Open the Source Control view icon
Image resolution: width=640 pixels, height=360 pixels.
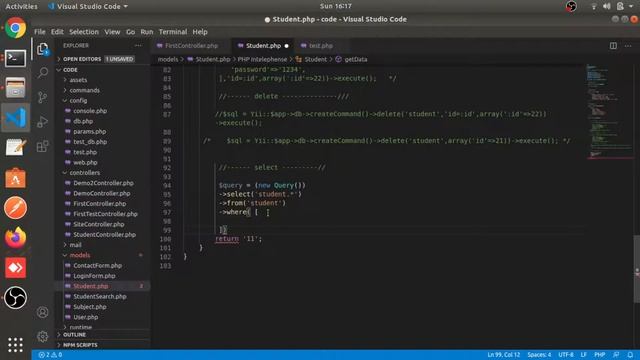(43, 97)
